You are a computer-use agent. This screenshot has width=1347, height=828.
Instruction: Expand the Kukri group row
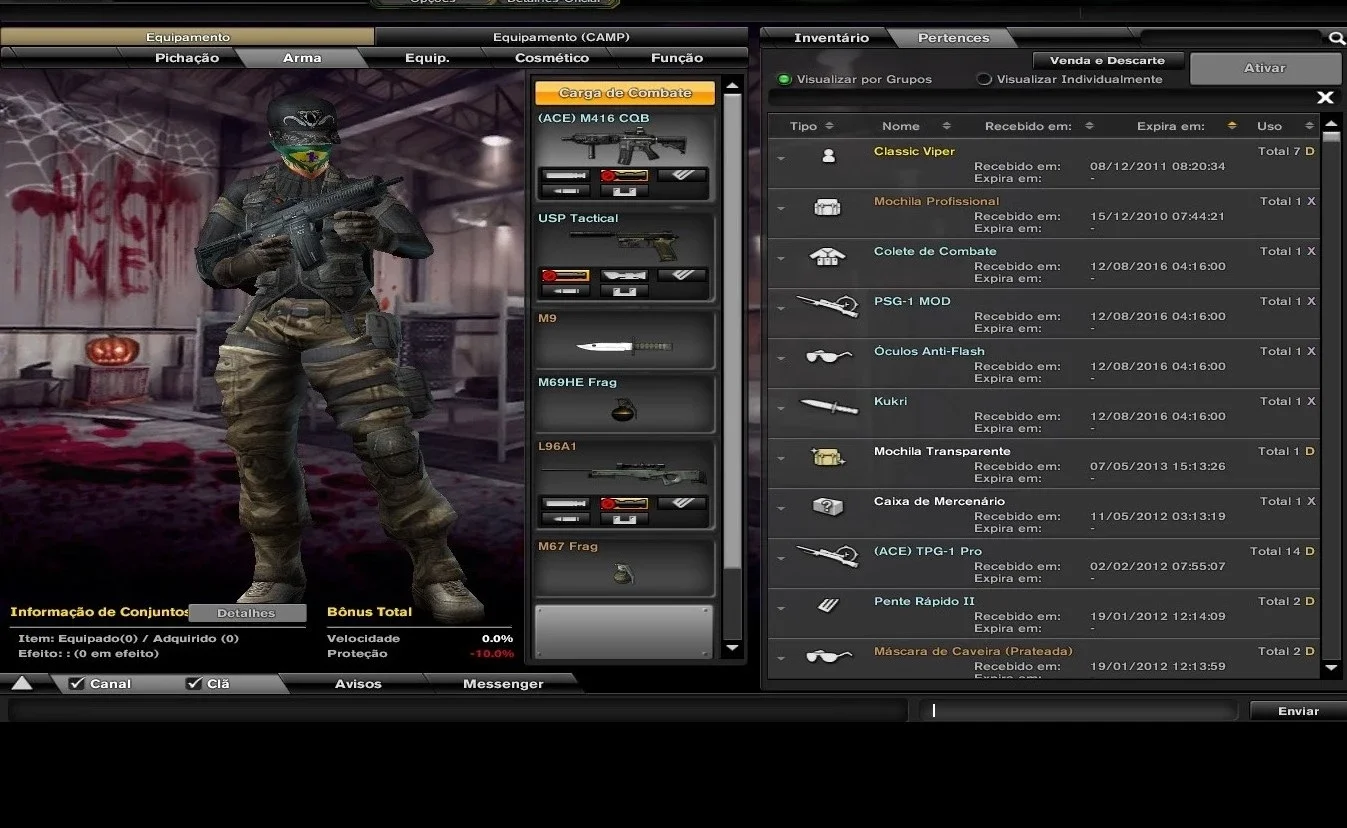coord(781,408)
